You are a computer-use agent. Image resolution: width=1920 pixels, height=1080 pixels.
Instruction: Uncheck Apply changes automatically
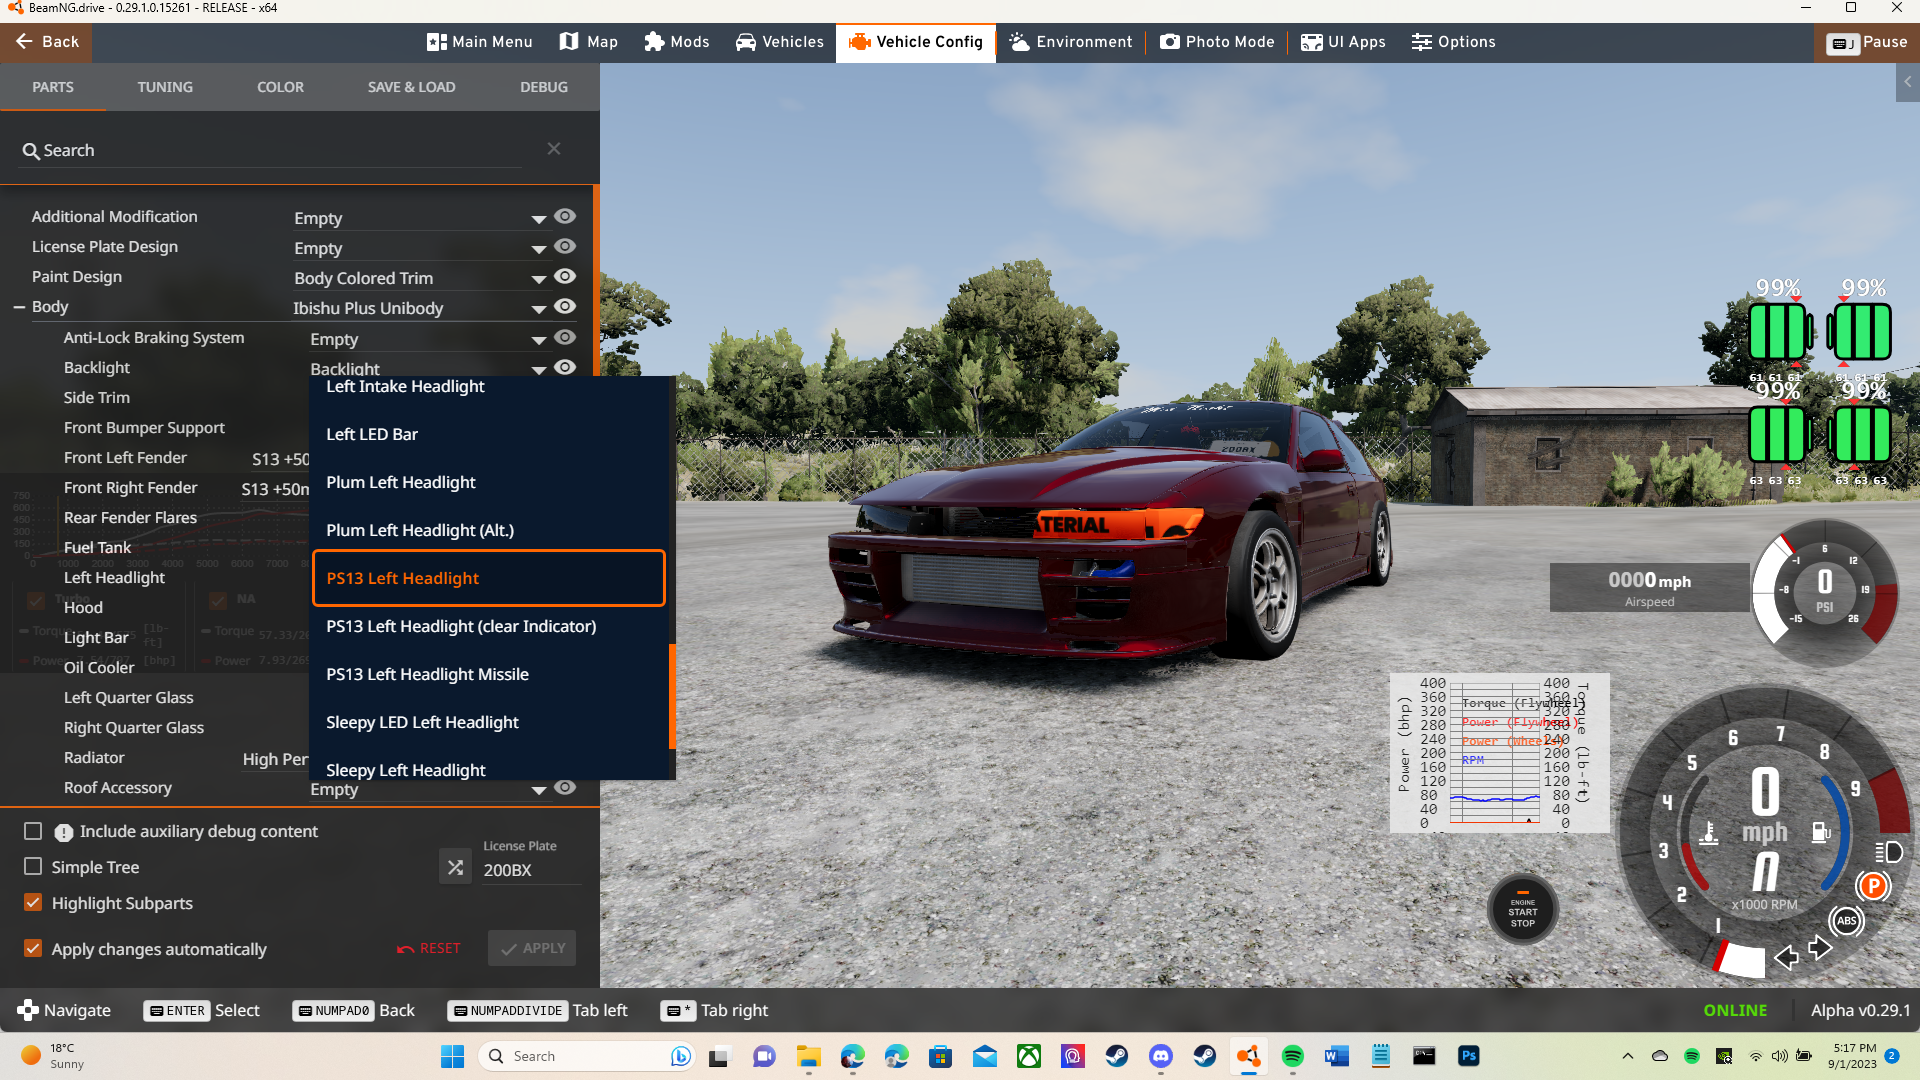pyautogui.click(x=33, y=948)
